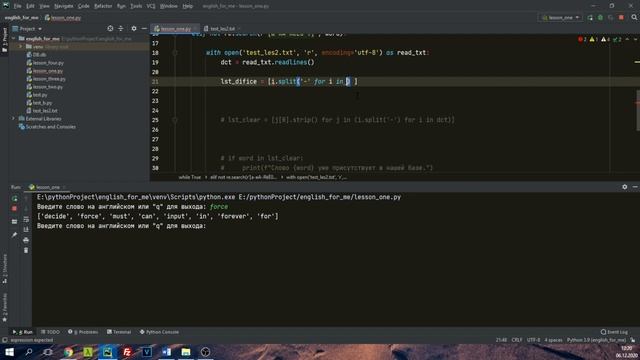Click the Debug bug icon in toolbar
Image resolution: width=640 pixels, height=360 pixels.
click(600, 18)
